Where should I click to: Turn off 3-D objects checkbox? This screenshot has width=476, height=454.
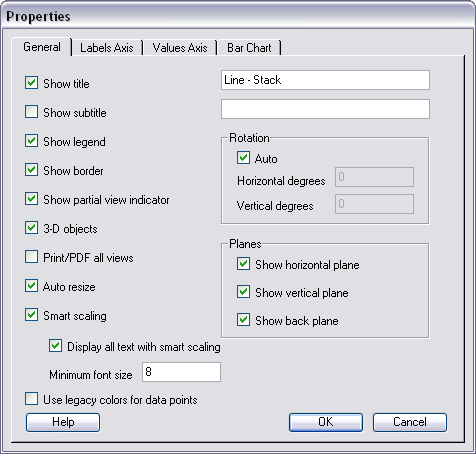tap(31, 228)
